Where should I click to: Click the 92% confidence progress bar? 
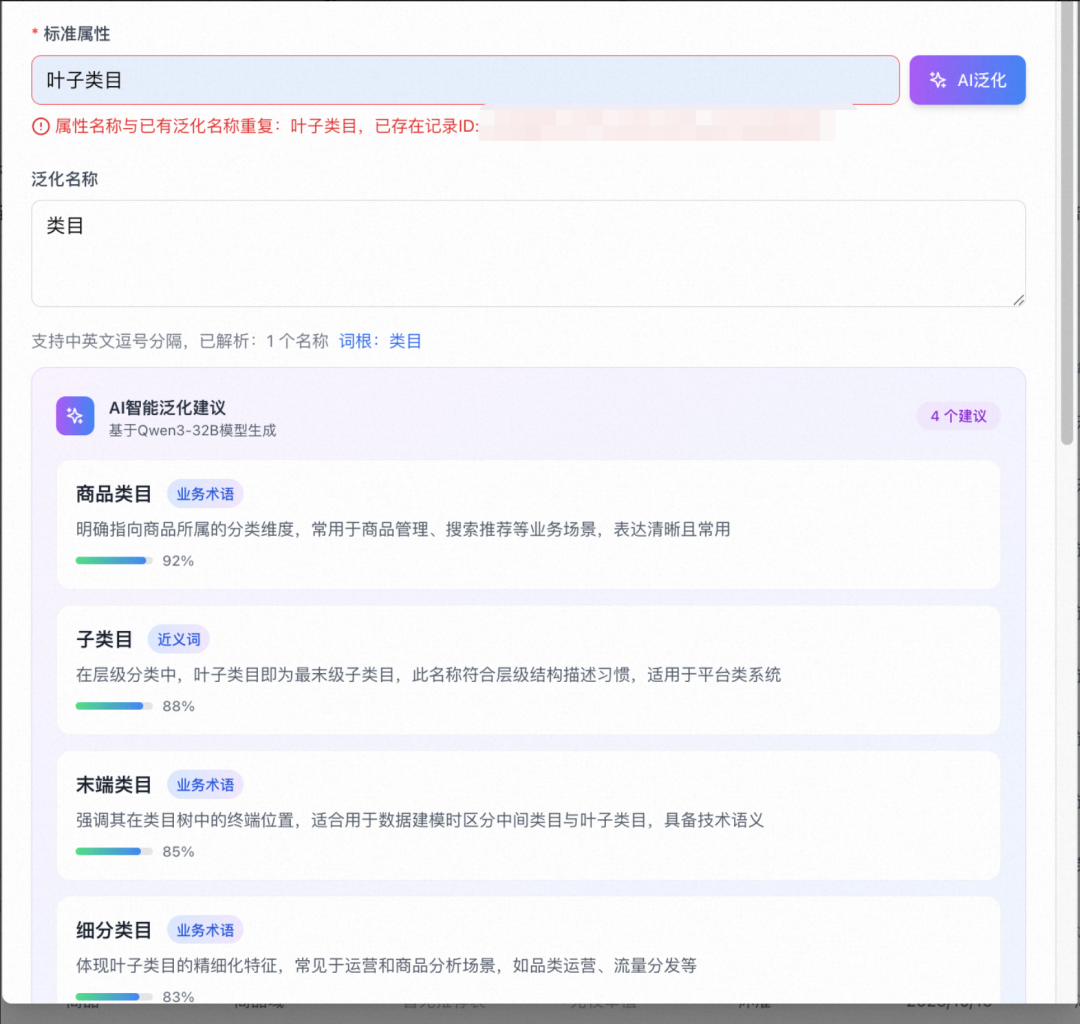tap(115, 560)
